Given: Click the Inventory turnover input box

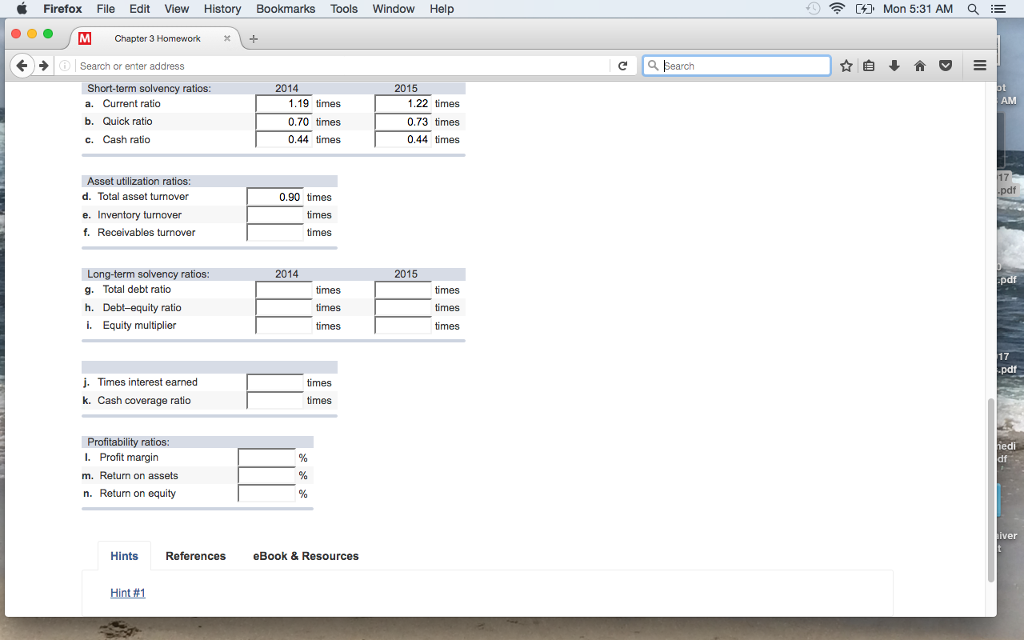Looking at the screenshot, I should [275, 215].
